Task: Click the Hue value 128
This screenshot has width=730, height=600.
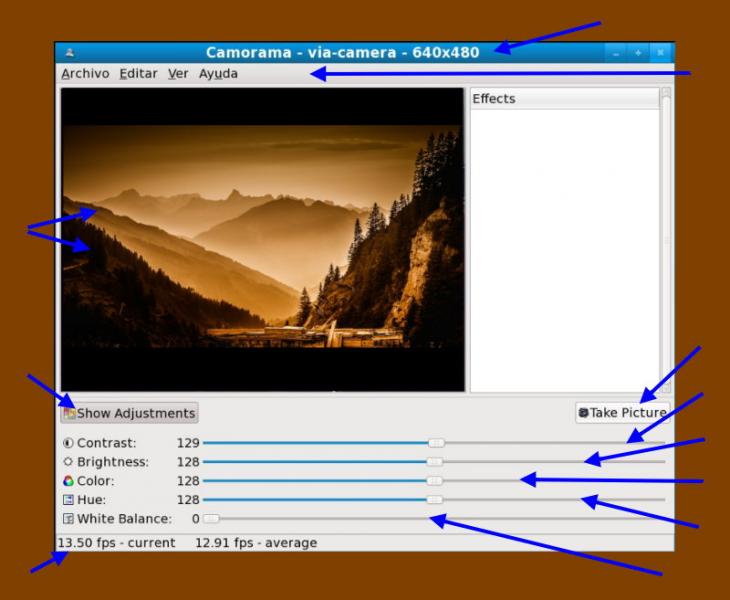Action: click(188, 499)
